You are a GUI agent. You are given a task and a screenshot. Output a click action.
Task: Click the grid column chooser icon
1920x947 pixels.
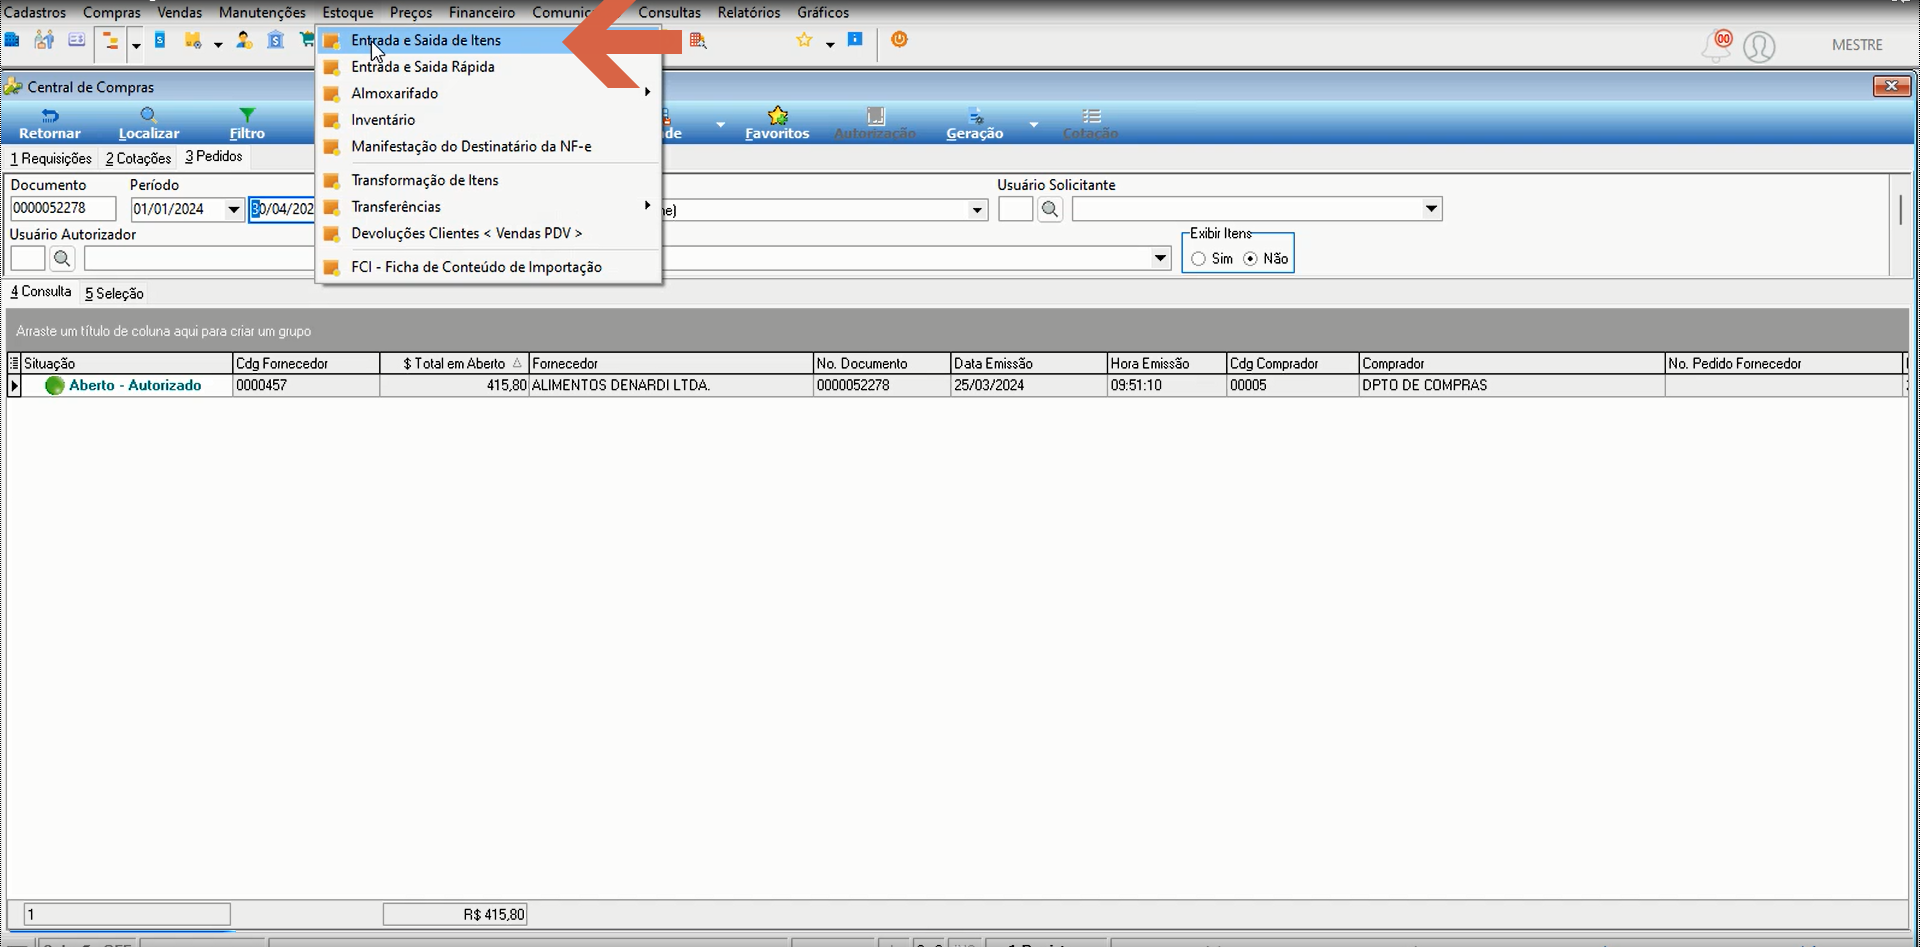tap(14, 364)
